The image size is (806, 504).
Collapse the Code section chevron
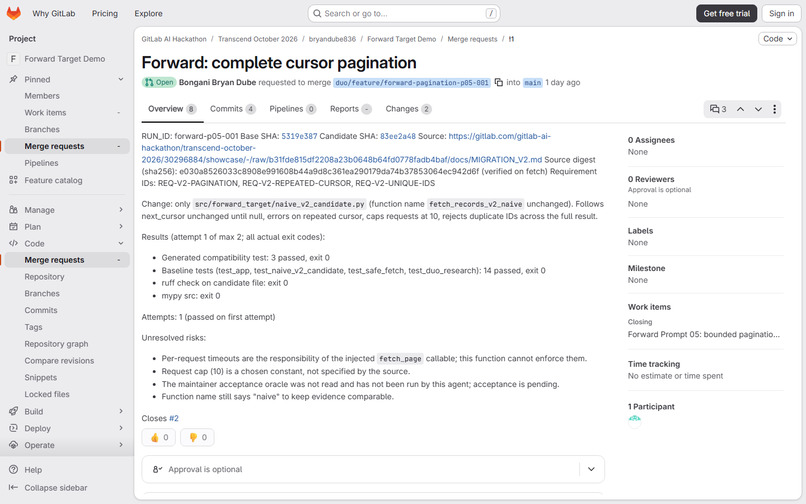click(121, 243)
